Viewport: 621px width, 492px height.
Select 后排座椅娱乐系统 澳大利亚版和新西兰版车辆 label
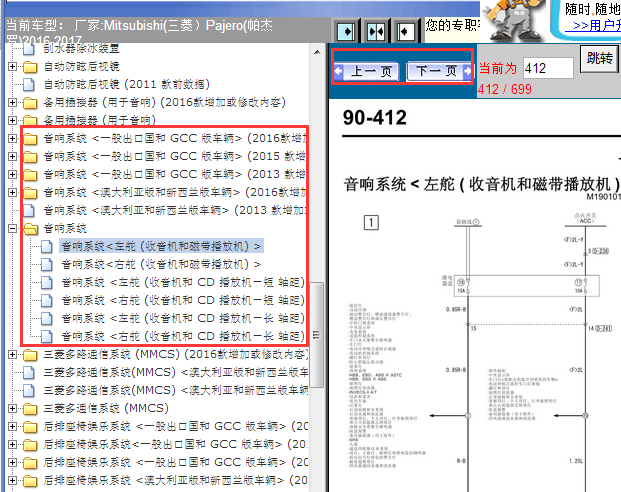pos(176,481)
